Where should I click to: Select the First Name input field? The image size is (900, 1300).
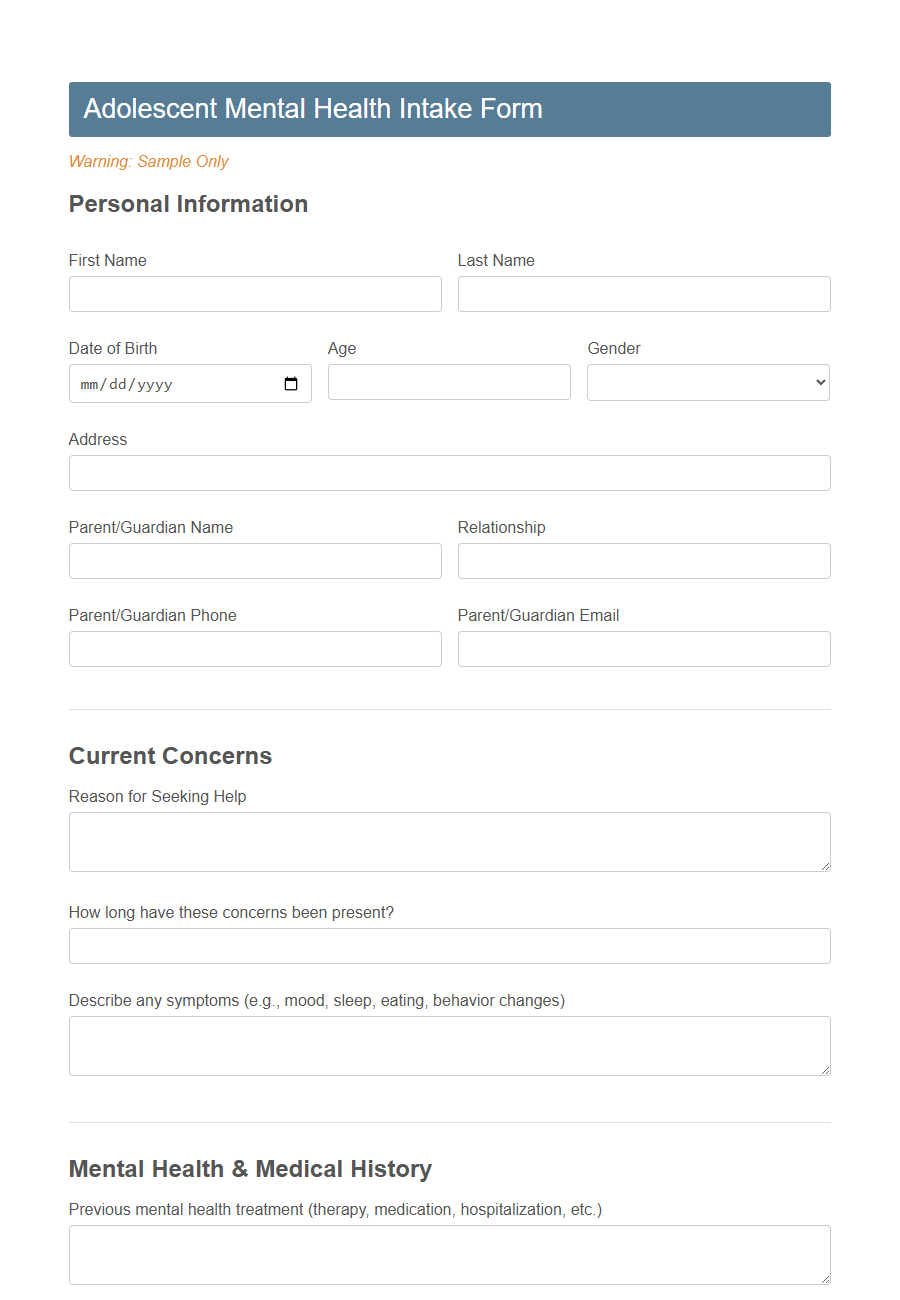coord(254,293)
